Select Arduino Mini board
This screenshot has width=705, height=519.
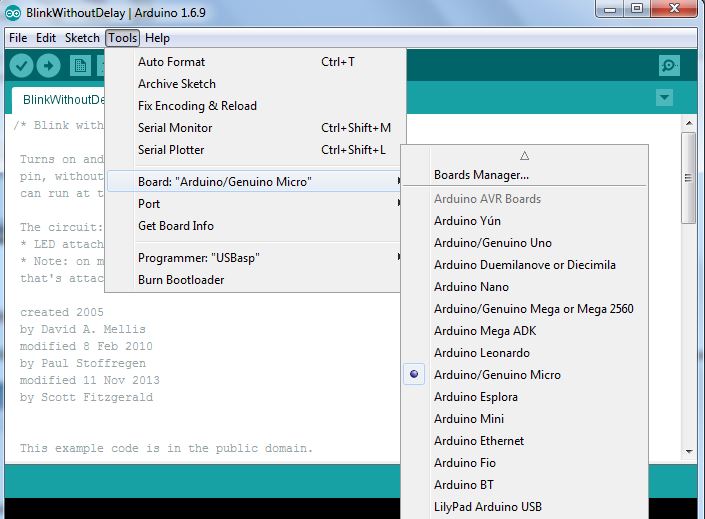pyautogui.click(x=525, y=419)
